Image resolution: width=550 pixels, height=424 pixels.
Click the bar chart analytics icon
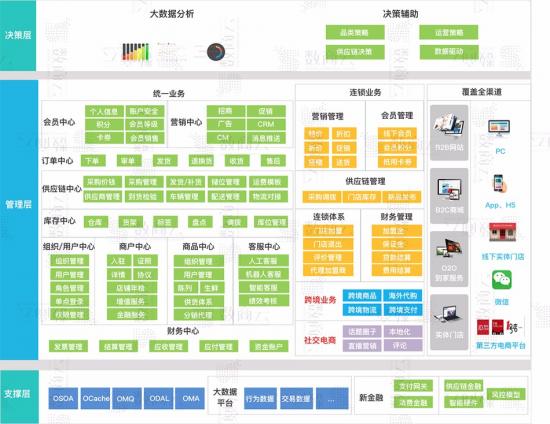click(135, 52)
